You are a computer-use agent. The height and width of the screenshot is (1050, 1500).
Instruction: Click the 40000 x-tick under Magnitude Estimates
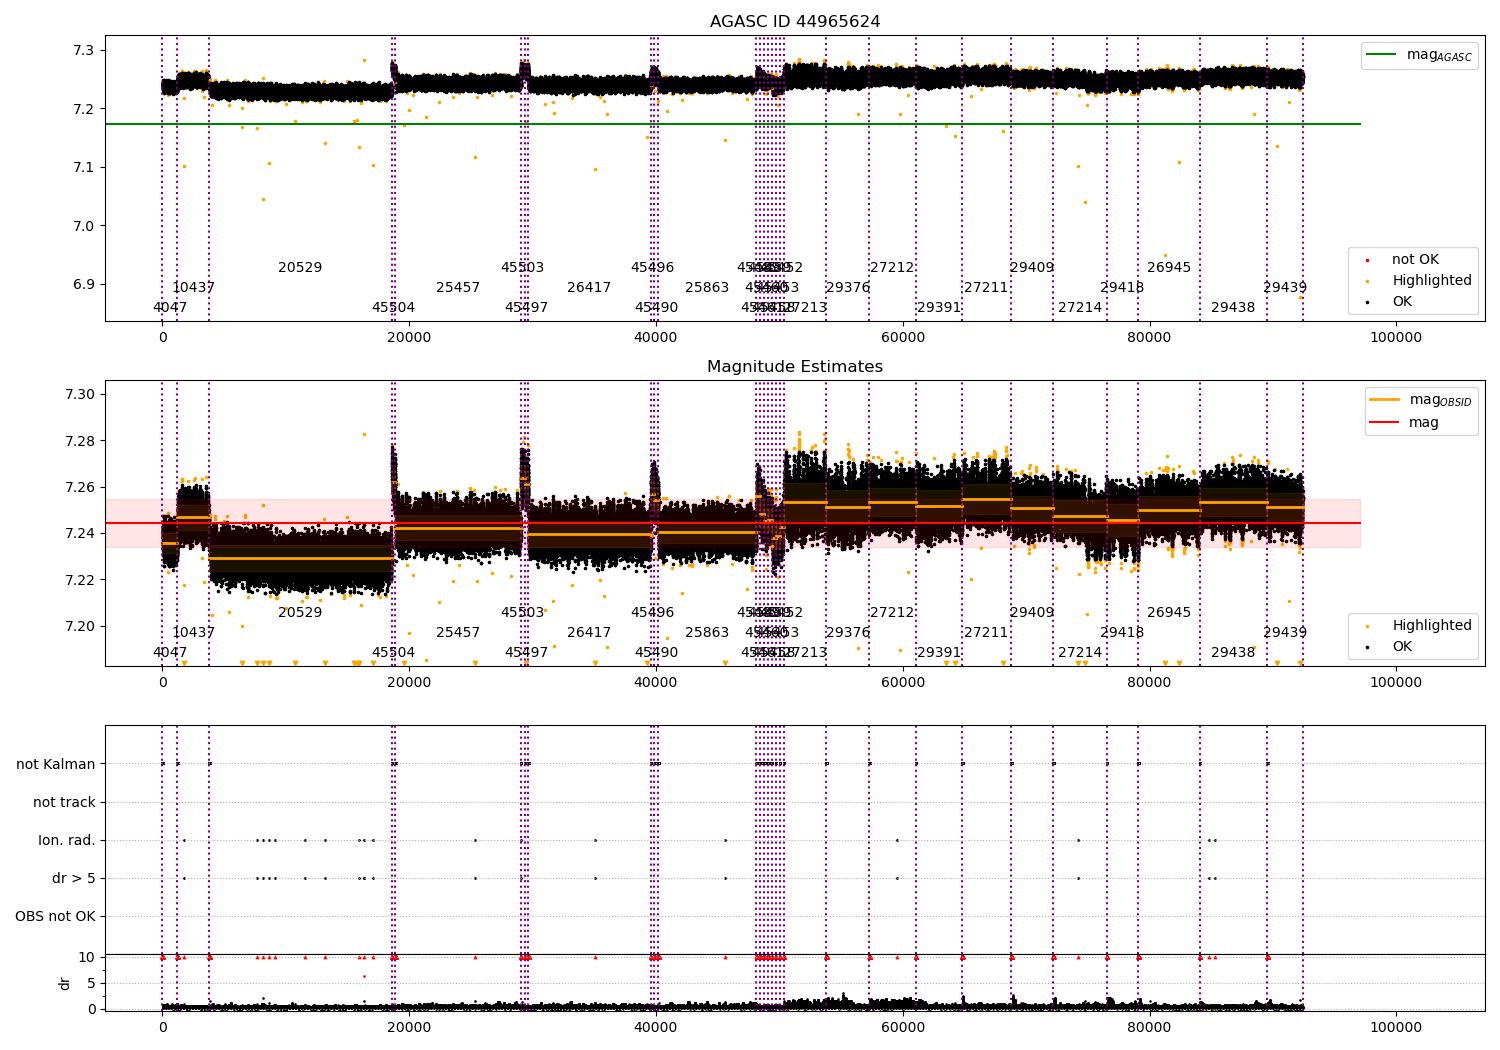[656, 683]
